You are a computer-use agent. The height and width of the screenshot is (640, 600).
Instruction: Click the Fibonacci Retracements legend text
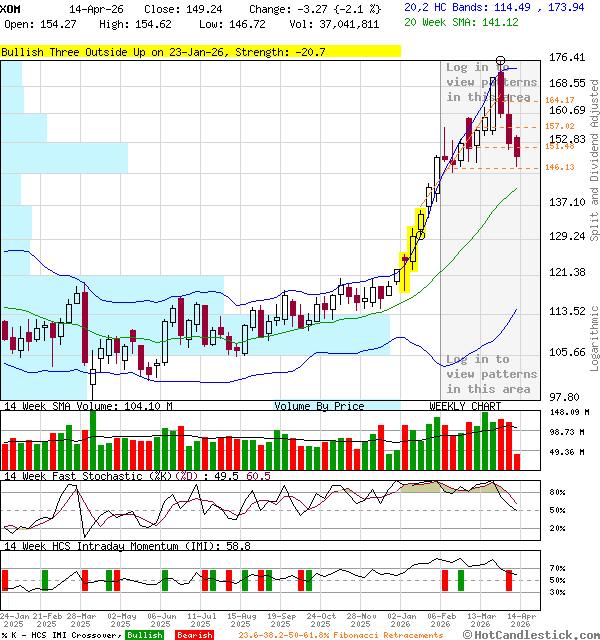click(341, 635)
